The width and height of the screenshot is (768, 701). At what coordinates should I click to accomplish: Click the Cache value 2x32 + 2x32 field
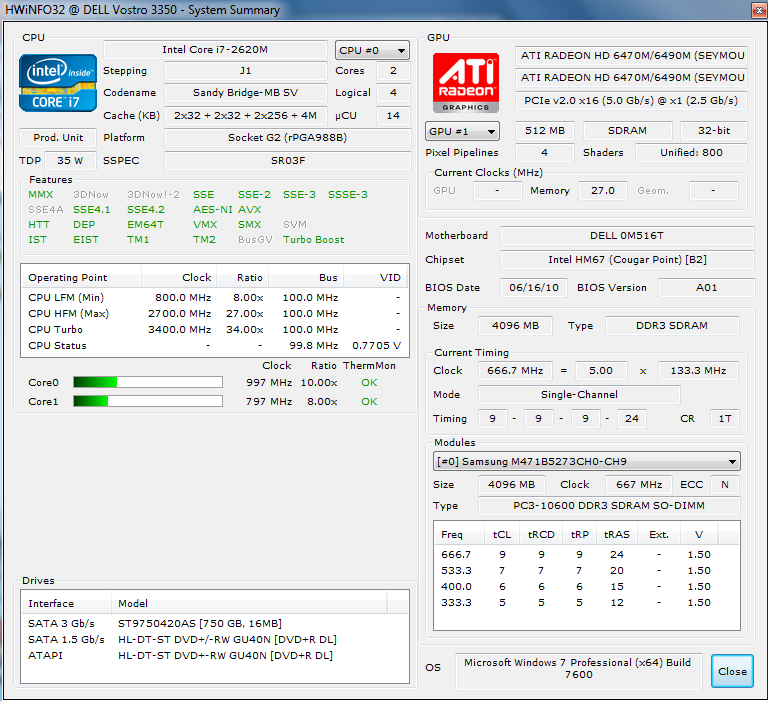(x=245, y=116)
